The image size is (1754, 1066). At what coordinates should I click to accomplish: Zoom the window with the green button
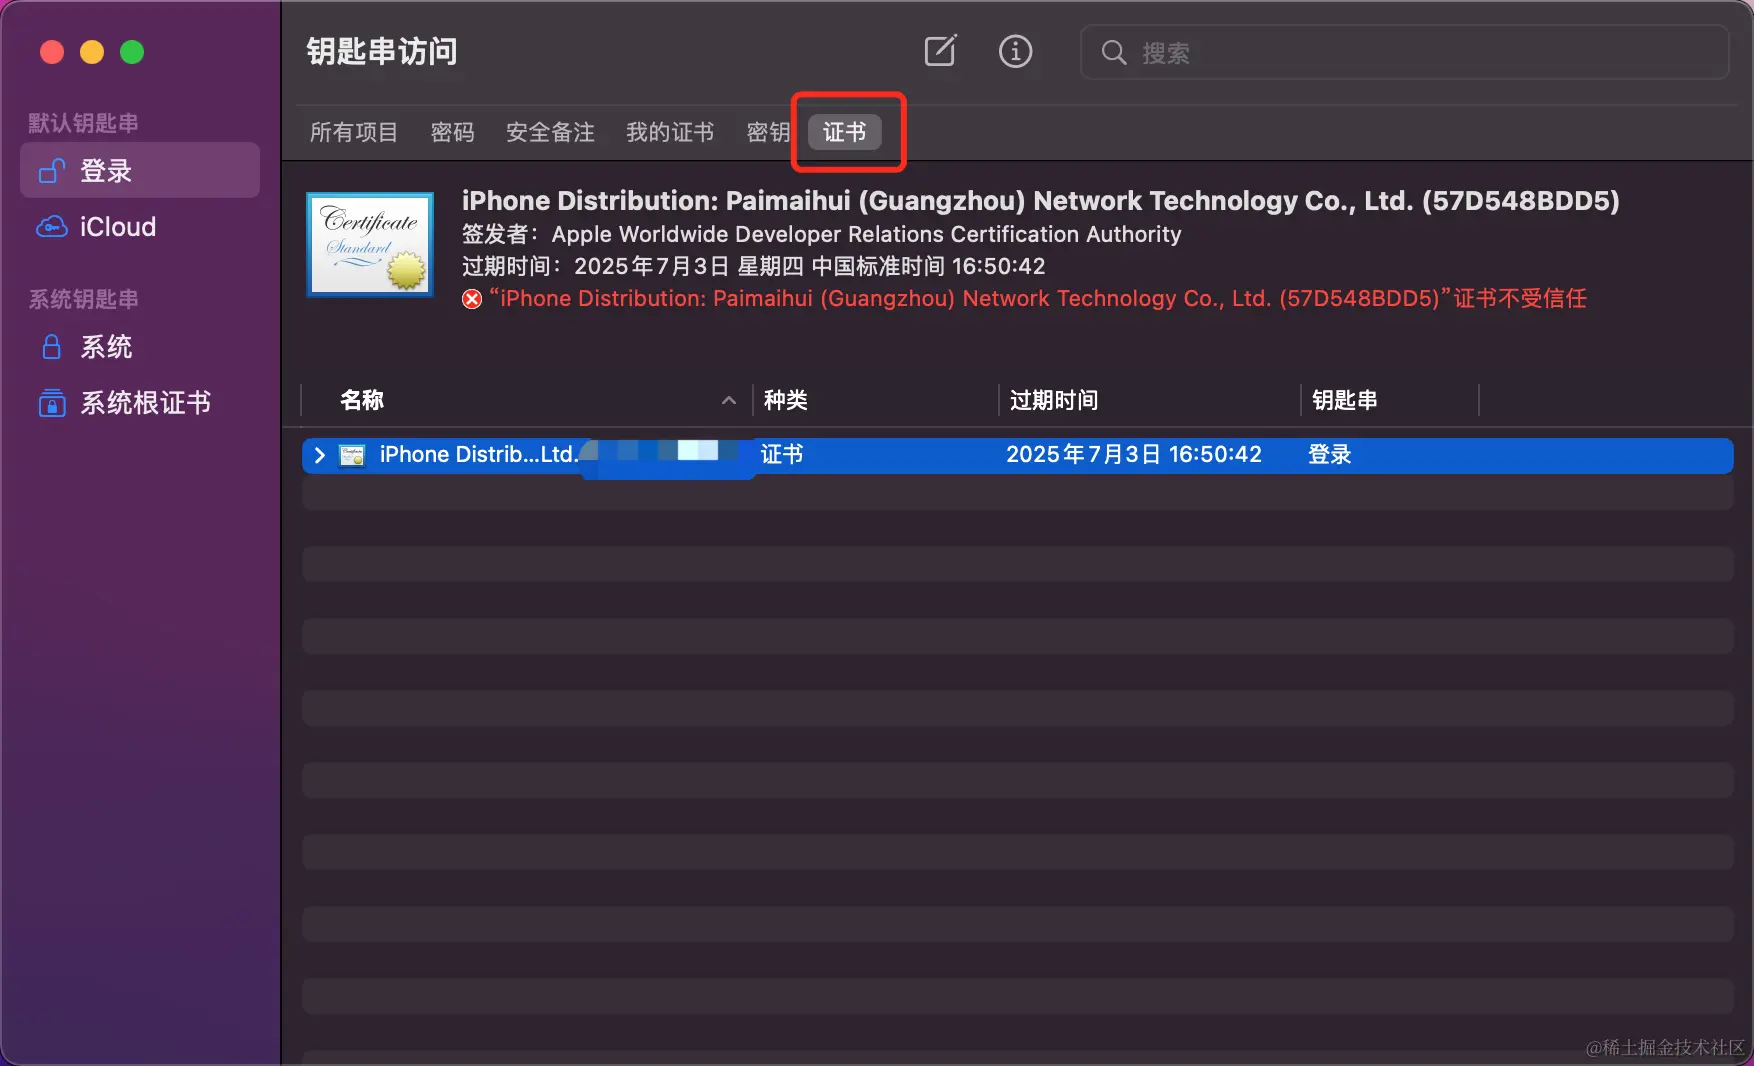pos(132,52)
